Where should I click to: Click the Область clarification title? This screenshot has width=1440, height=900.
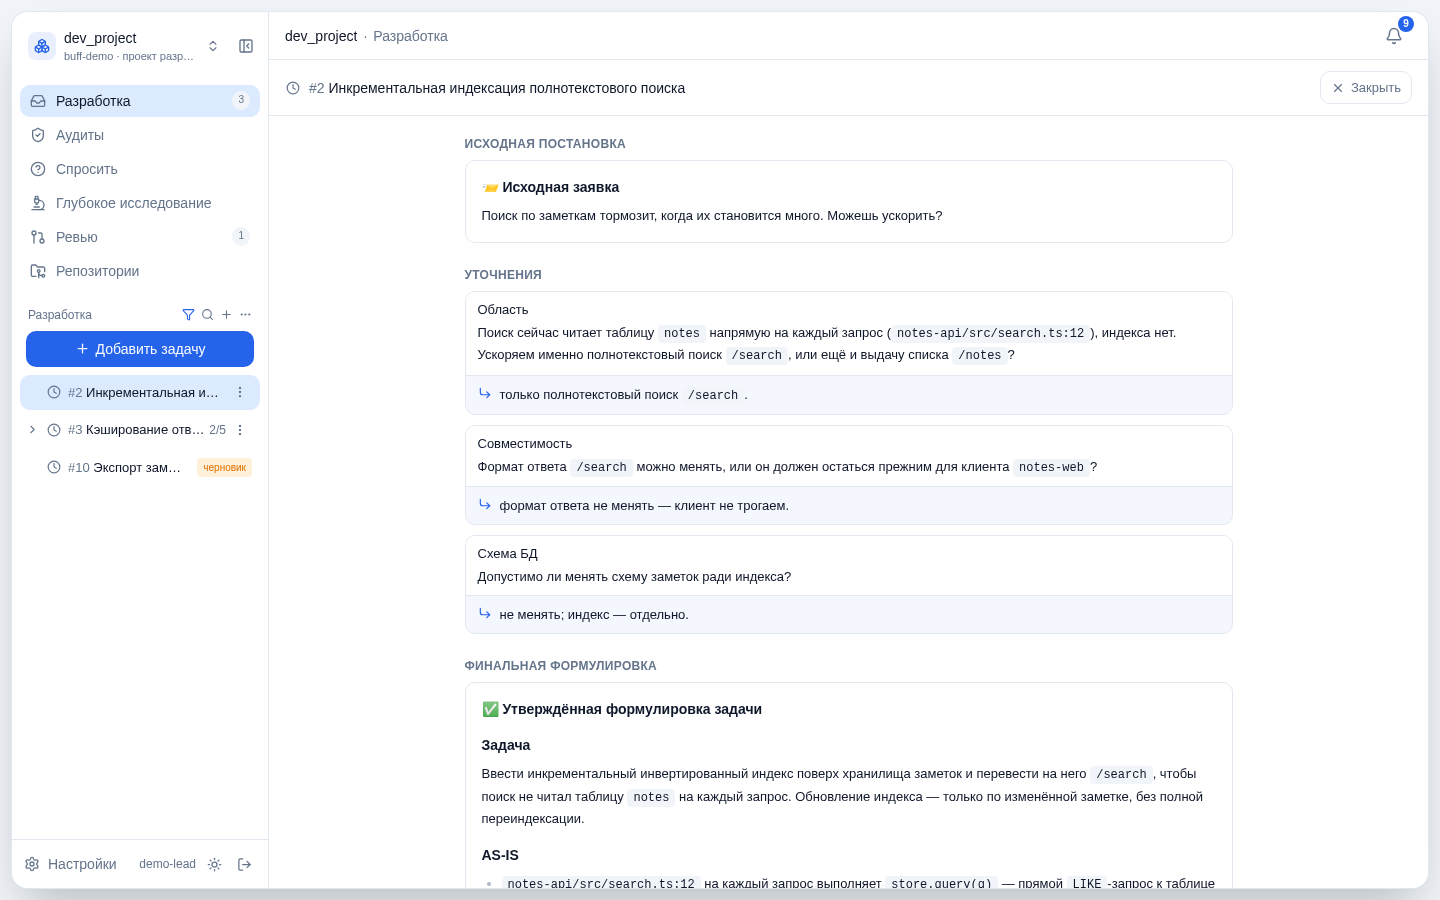coord(503,310)
